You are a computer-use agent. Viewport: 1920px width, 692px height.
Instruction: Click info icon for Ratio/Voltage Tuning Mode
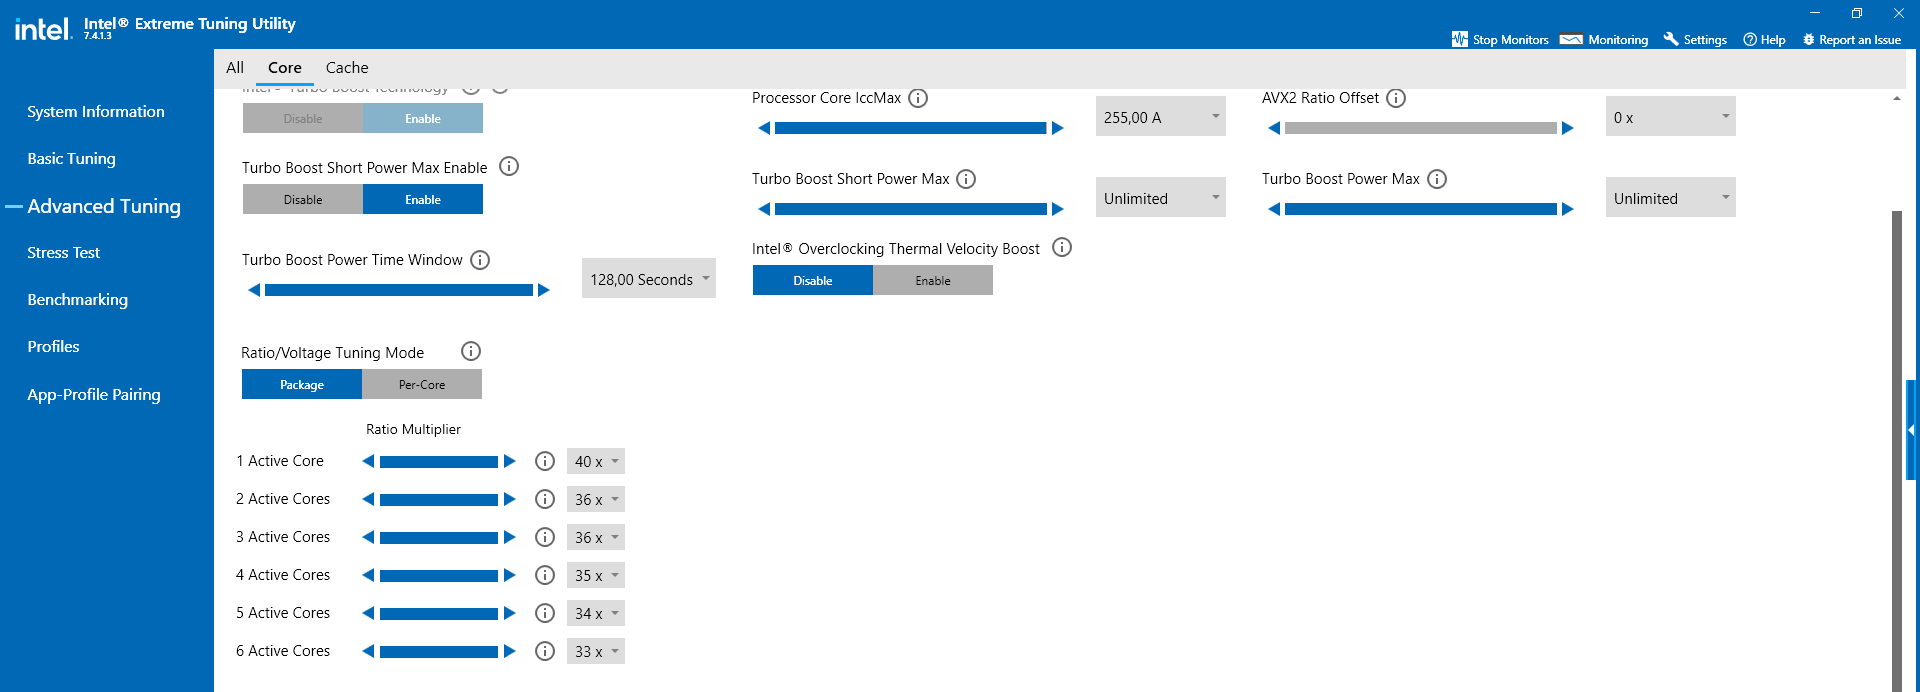click(x=471, y=351)
